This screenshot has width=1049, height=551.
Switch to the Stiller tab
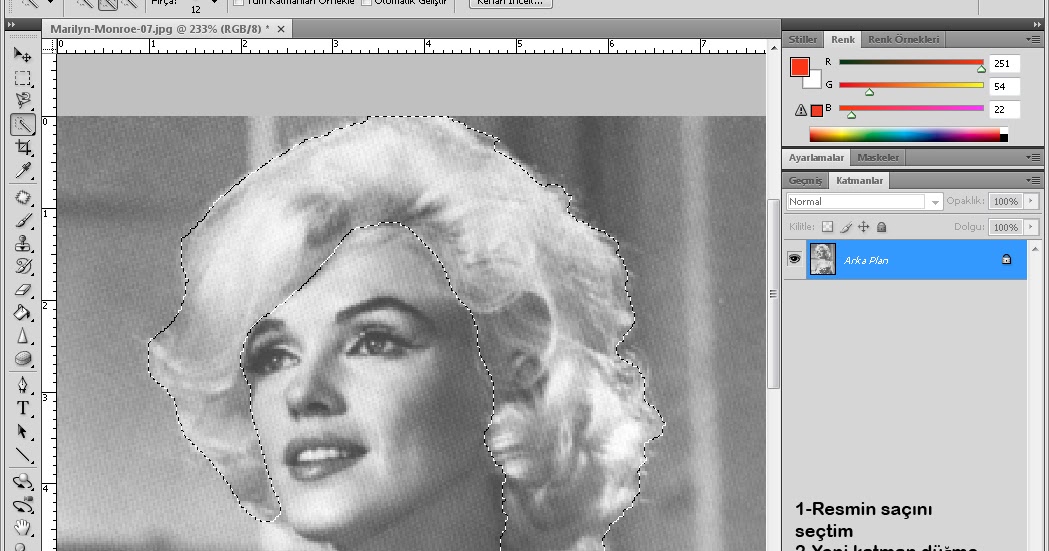803,39
